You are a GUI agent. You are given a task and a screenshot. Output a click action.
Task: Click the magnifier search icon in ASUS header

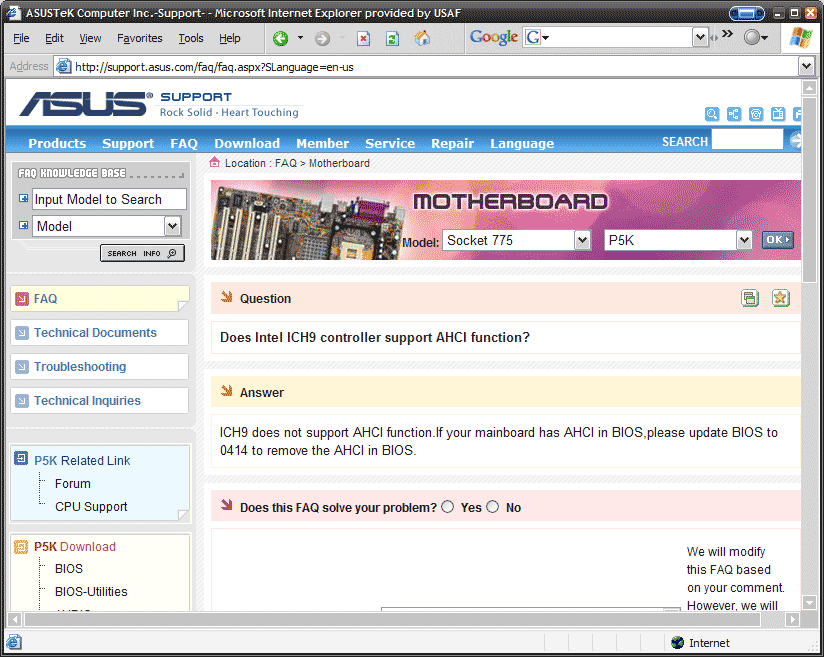(712, 114)
